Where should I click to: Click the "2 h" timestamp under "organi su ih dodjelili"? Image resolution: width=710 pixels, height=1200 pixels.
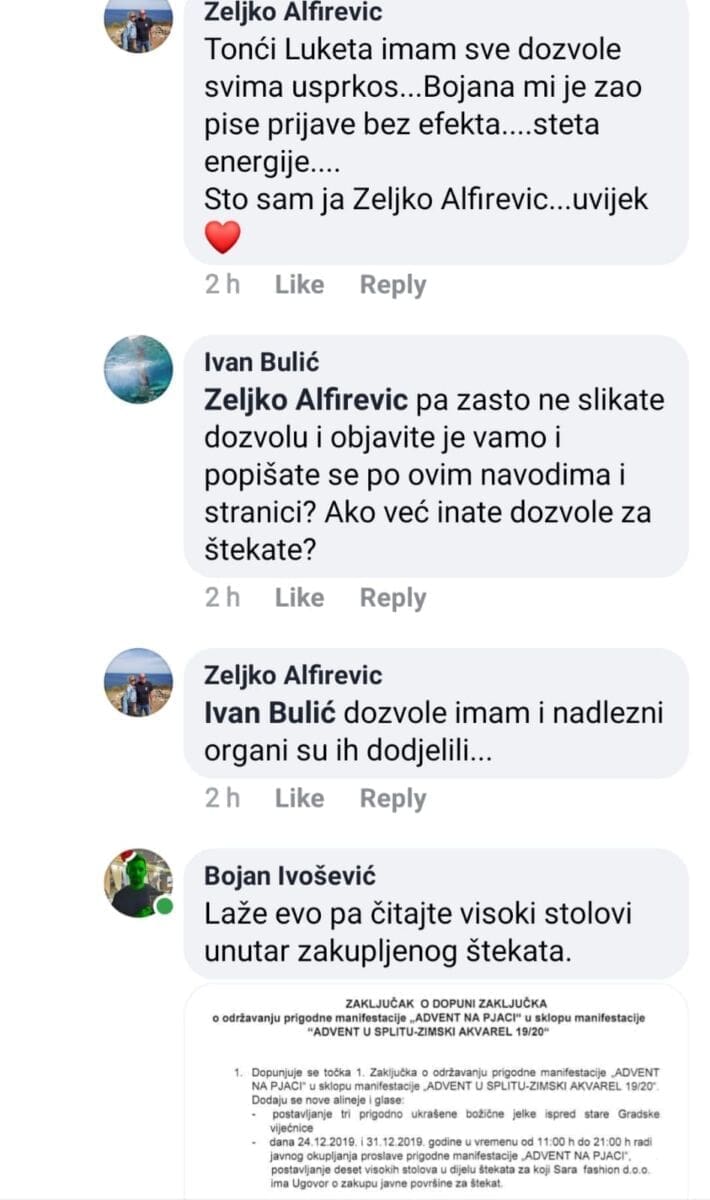[222, 799]
